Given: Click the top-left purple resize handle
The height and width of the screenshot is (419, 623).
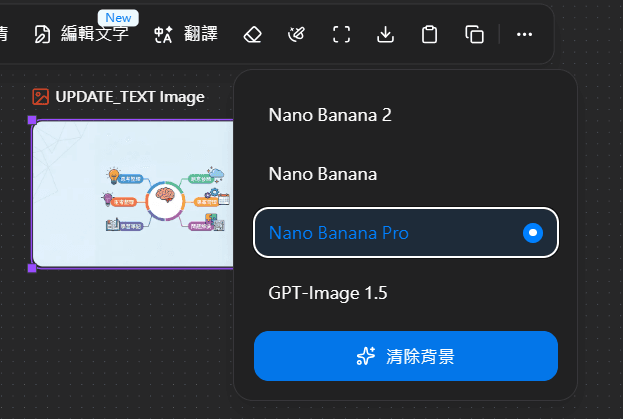Looking at the screenshot, I should (32, 120).
